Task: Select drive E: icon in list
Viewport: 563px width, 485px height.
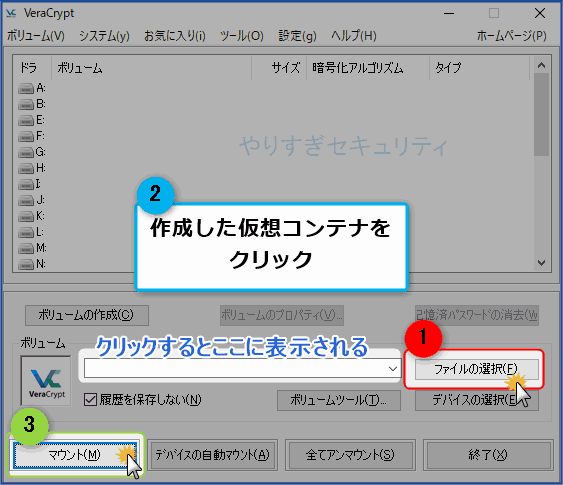Action: pos(26,120)
